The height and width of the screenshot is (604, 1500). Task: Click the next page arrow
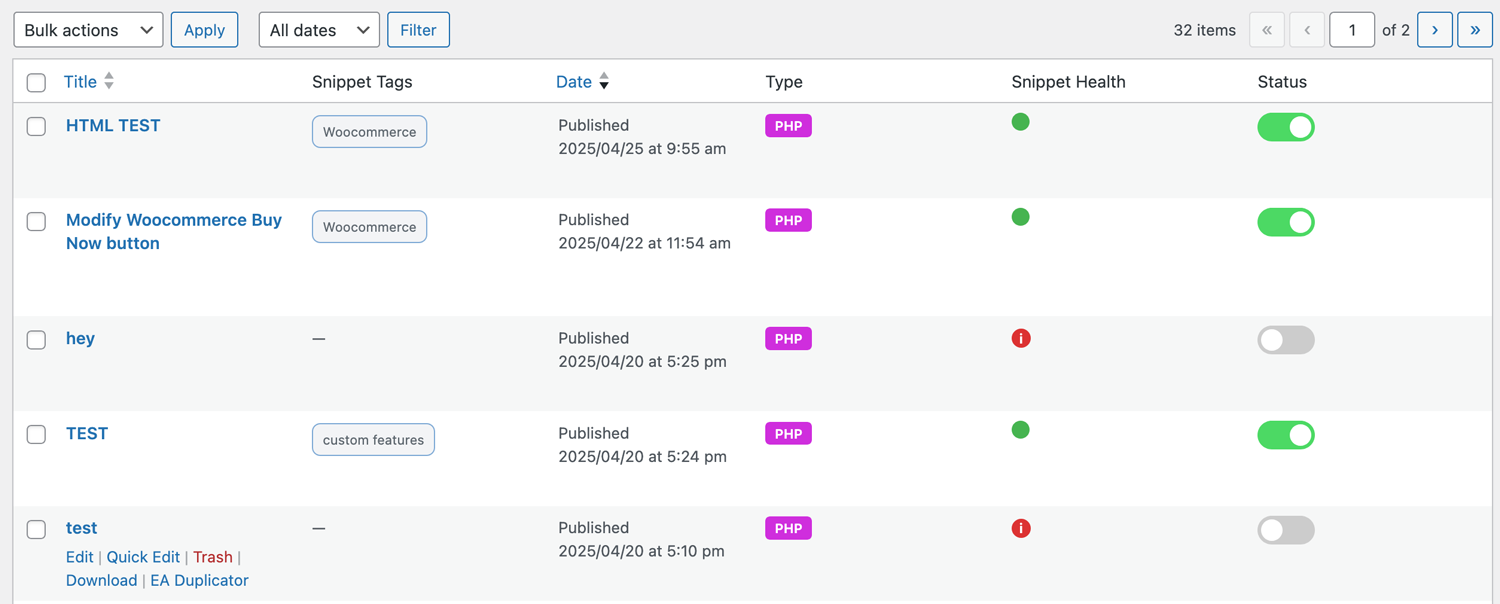point(1435,29)
